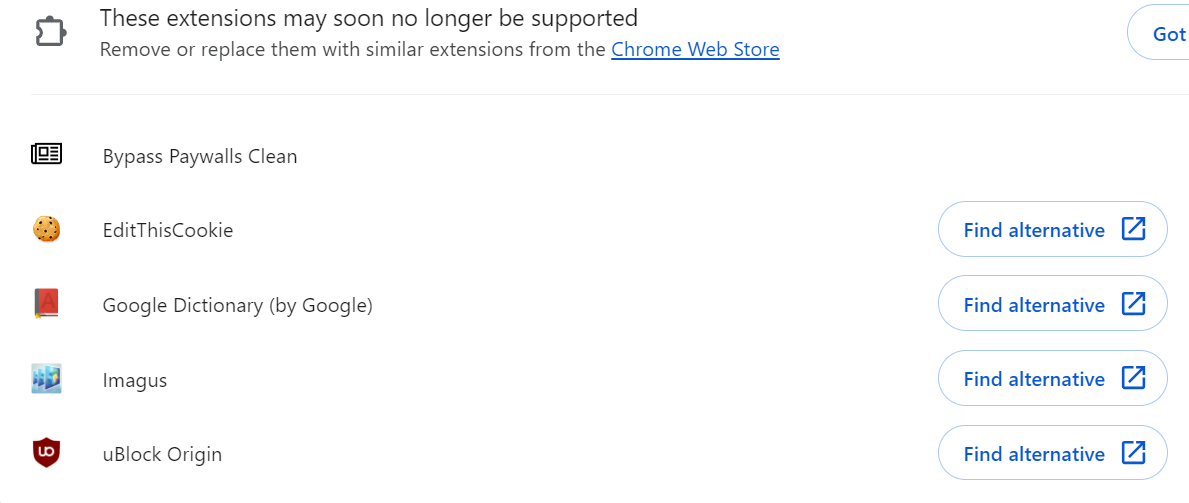The width and height of the screenshot is (1189, 503).
Task: Click the Bypass Paywalls Clean newspaper icon
Action: 47,154
